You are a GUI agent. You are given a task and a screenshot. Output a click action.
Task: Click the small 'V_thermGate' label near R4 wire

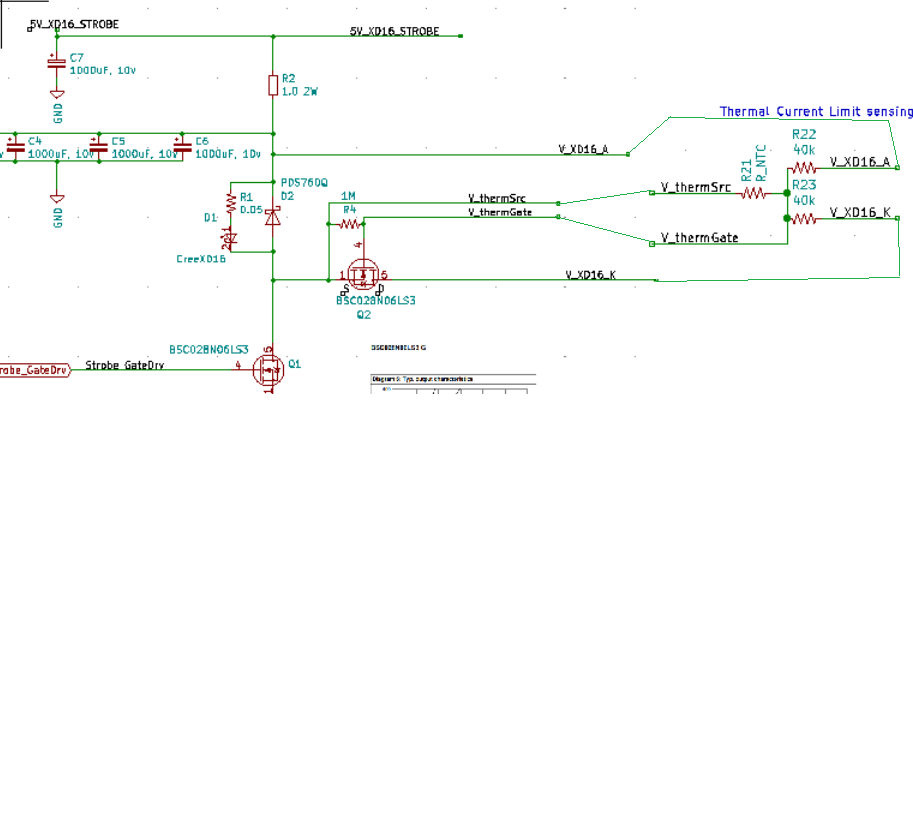(500, 212)
